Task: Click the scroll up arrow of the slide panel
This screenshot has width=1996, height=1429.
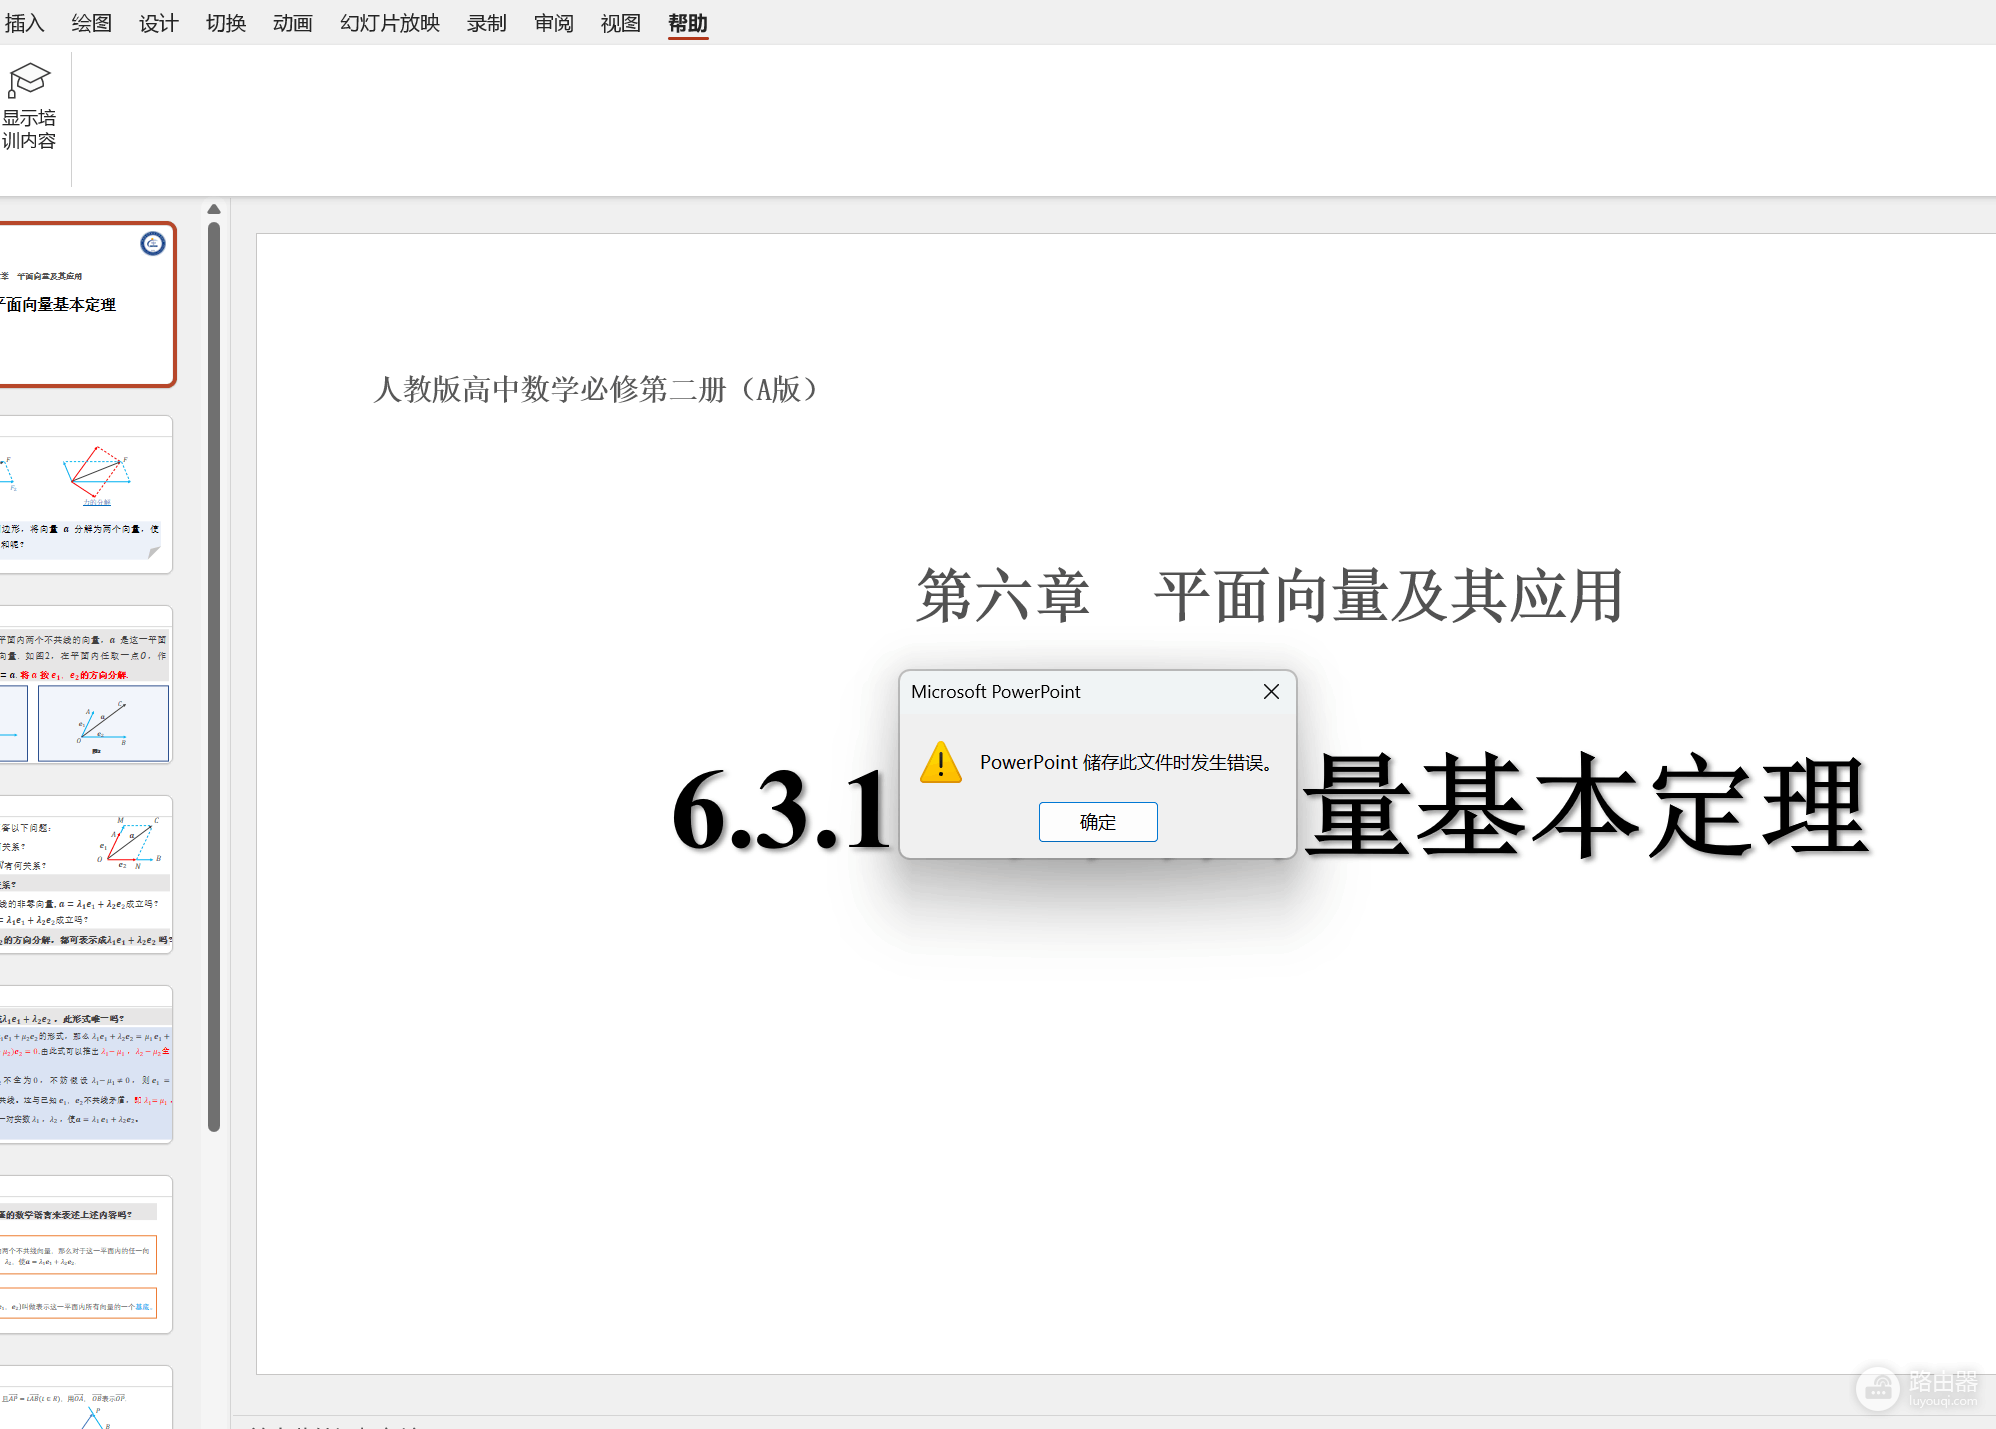Action: tap(214, 209)
